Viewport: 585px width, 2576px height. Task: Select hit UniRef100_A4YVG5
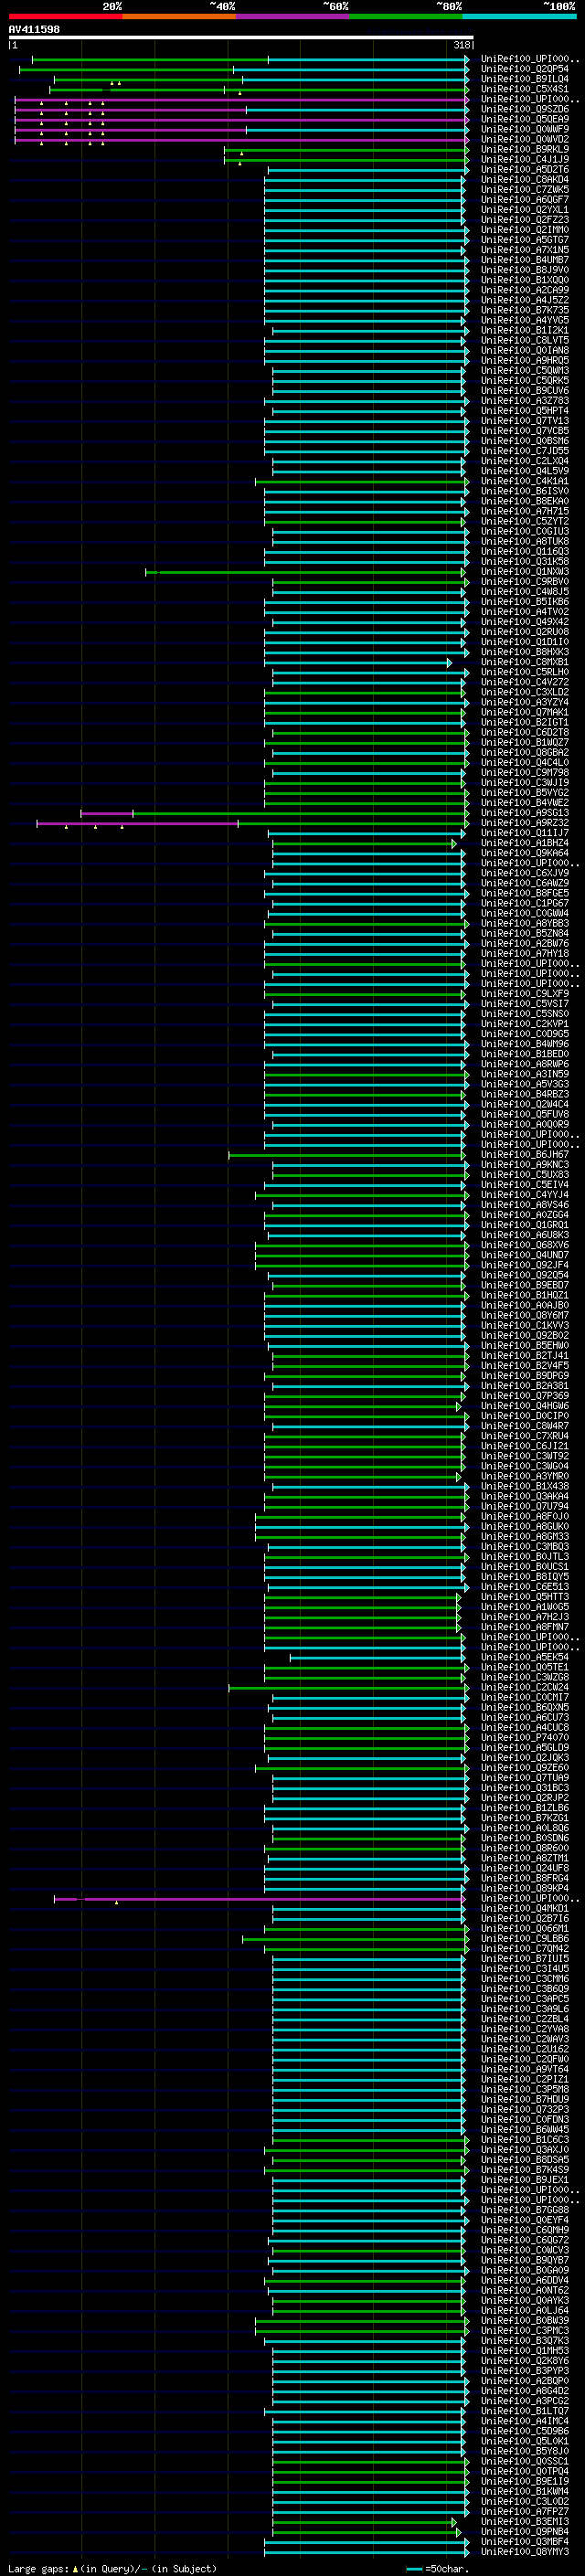[524, 320]
